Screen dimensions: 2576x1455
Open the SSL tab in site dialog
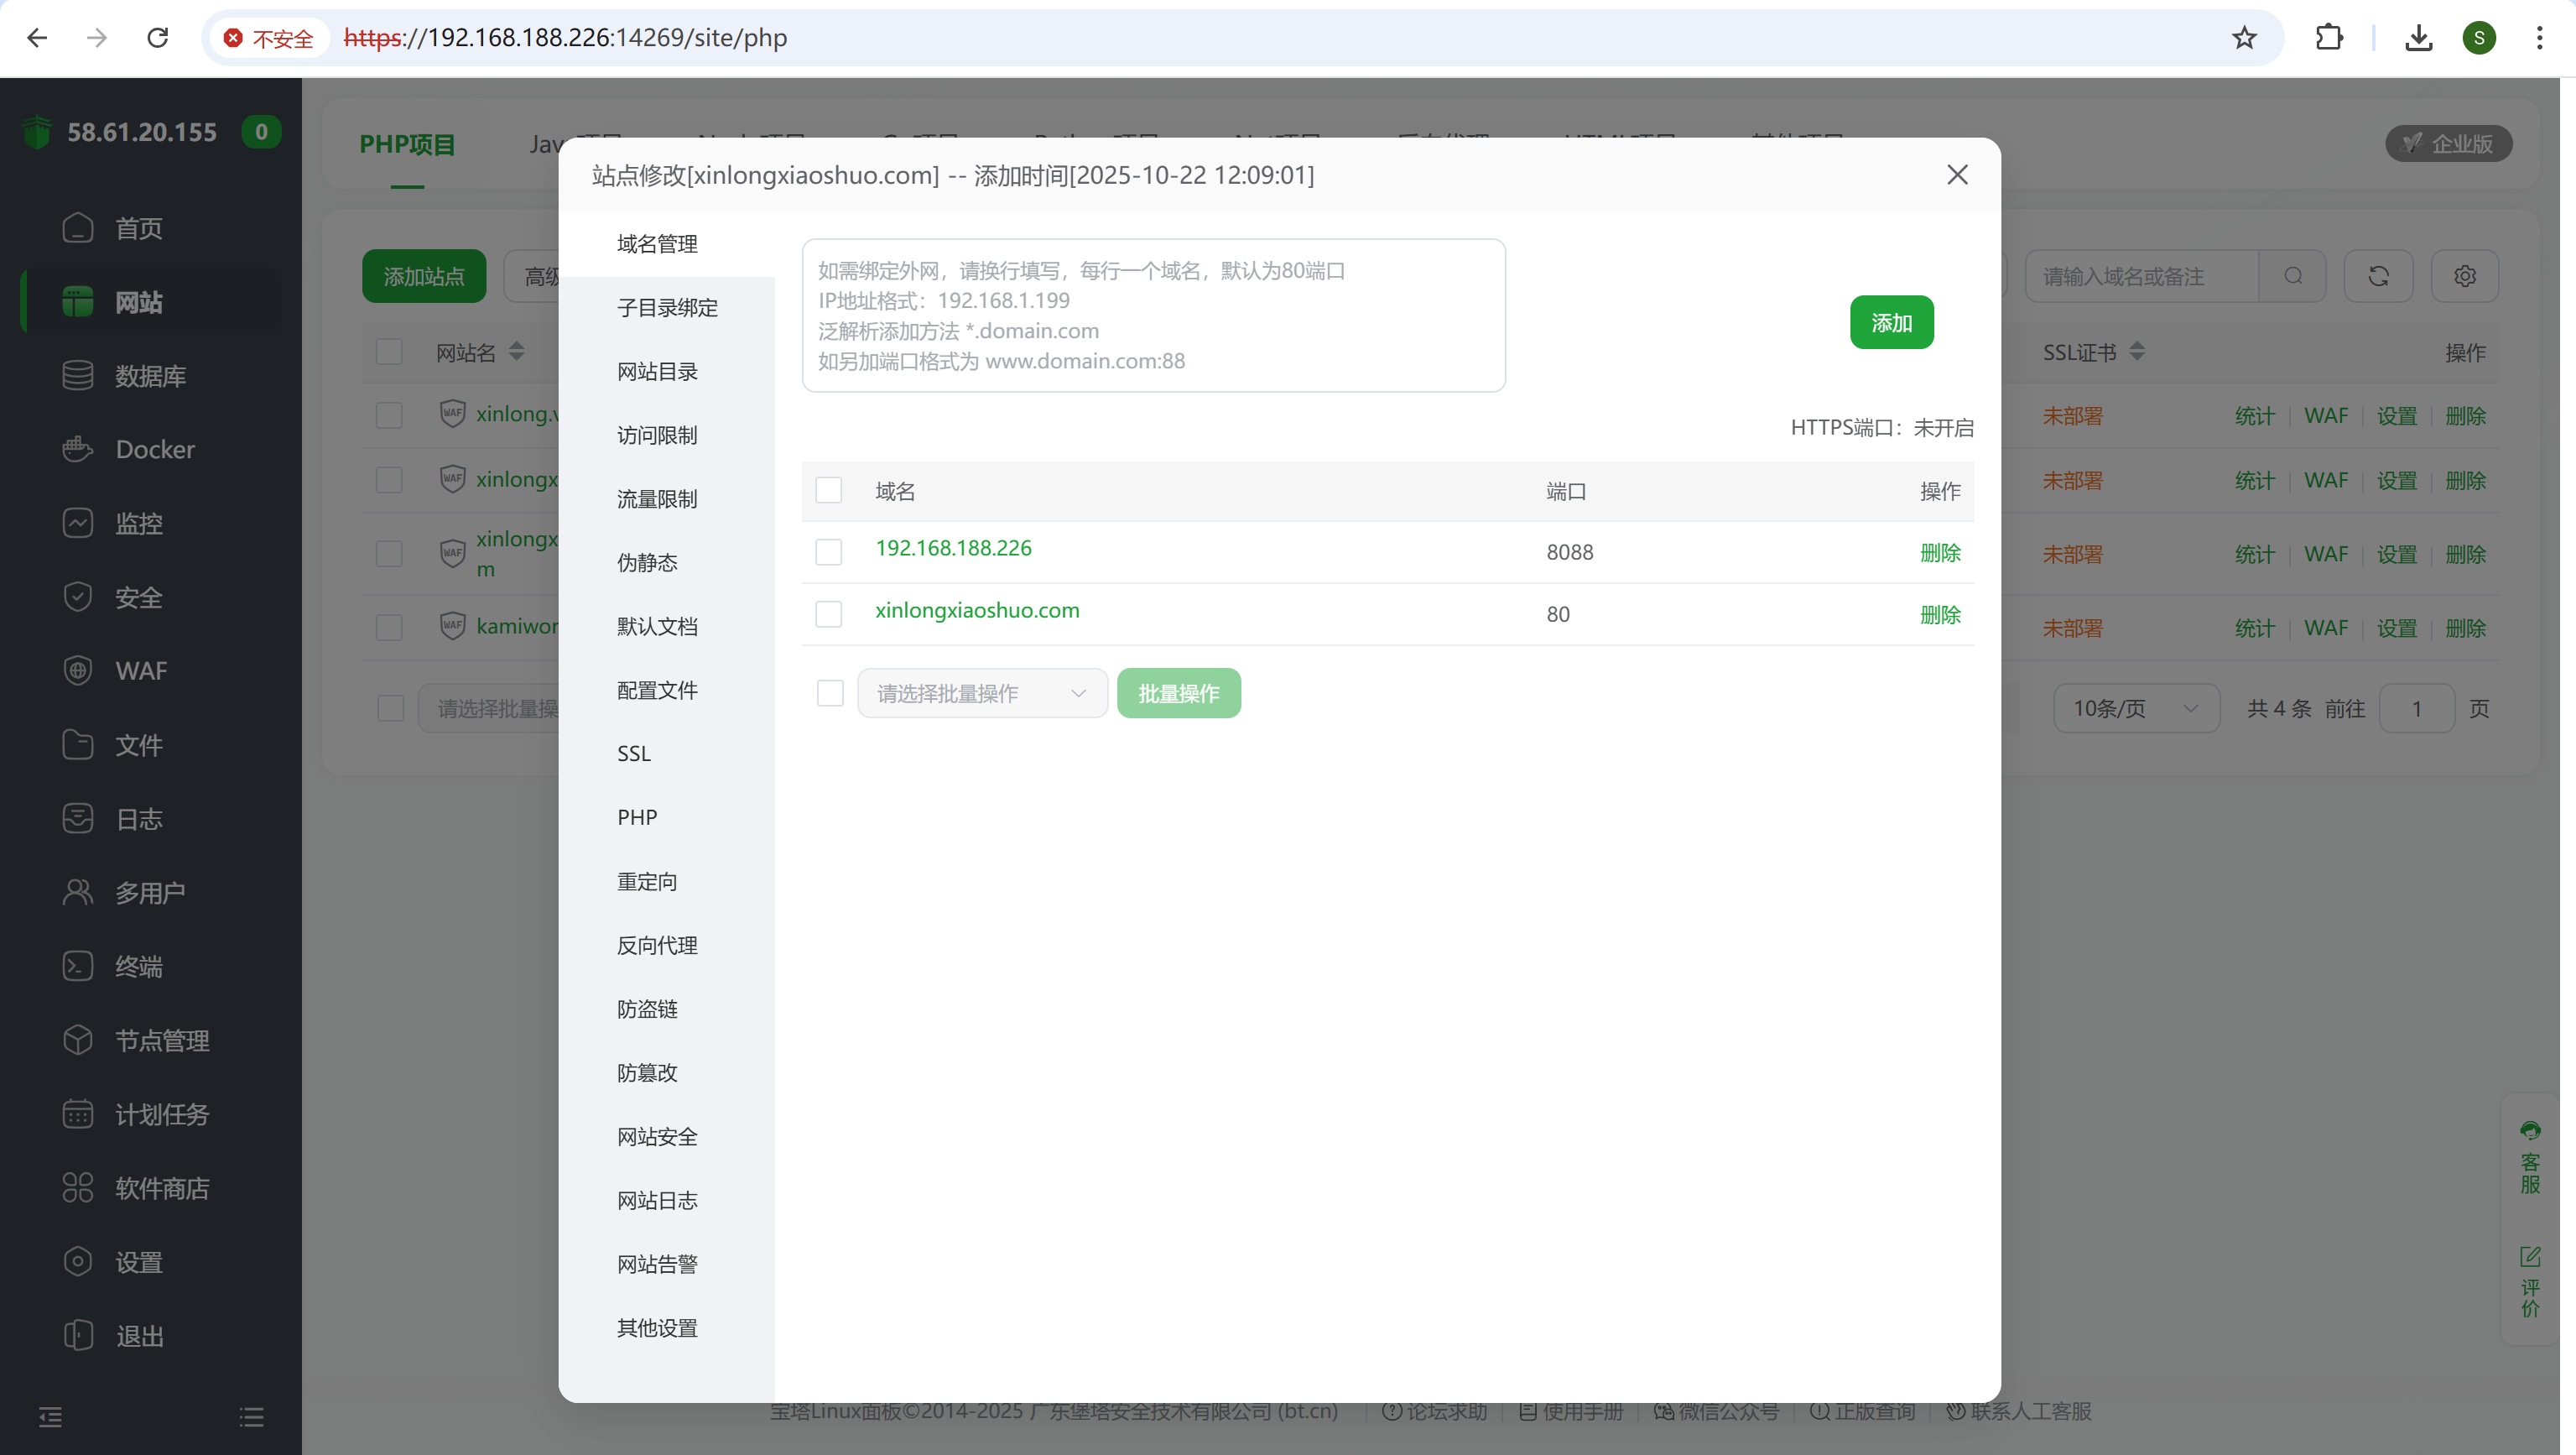pyautogui.click(x=634, y=754)
